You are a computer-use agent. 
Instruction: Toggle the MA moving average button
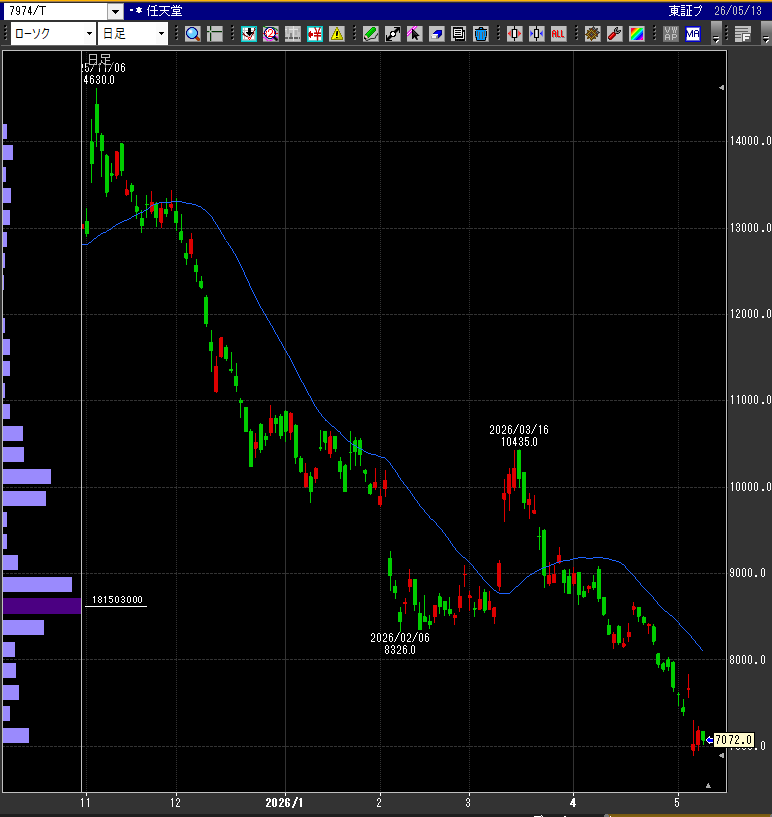click(x=693, y=34)
